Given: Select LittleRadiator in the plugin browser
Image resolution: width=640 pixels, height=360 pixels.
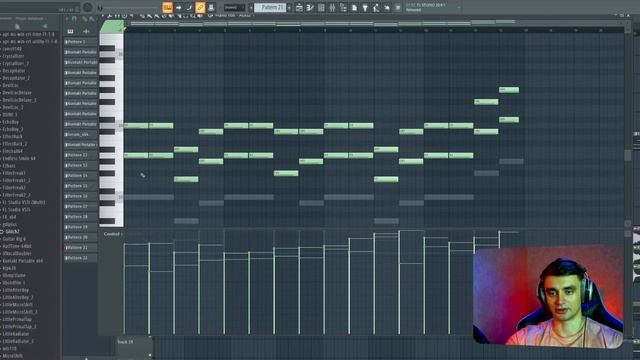Looking at the screenshot, I should click(x=16, y=334).
